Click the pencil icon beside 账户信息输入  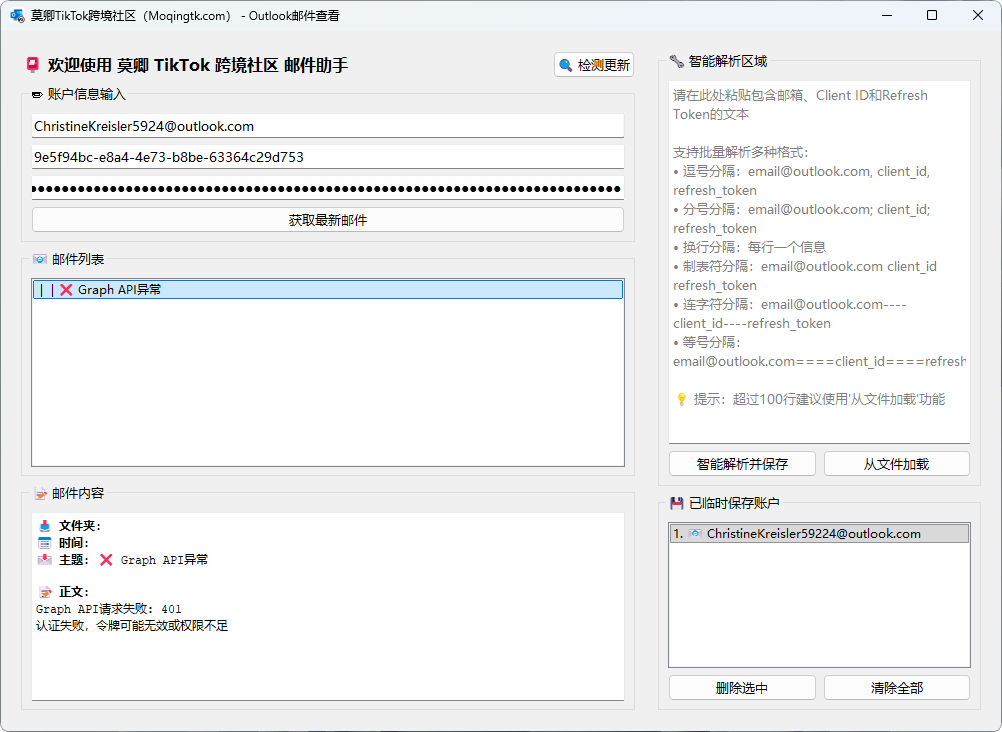[37, 95]
